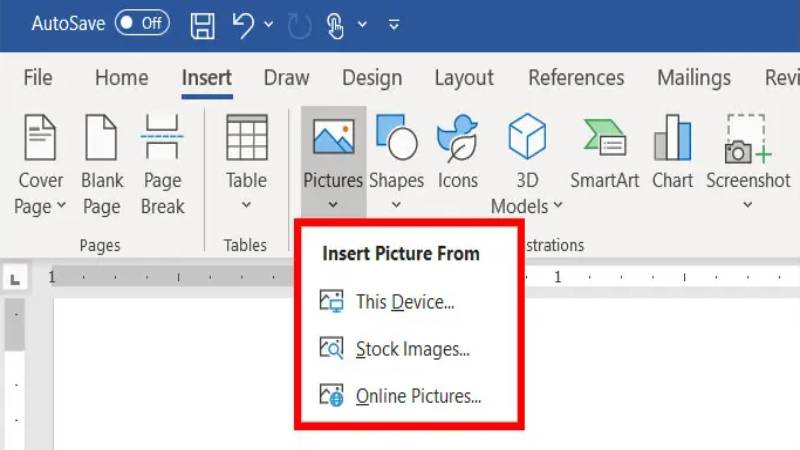The image size is (800, 450).
Task: Select Stock Images... option
Action: (412, 349)
